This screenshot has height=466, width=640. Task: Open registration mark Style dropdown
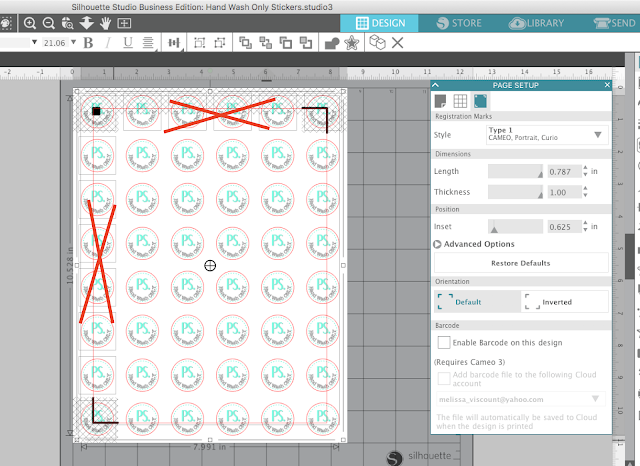pyautogui.click(x=547, y=134)
